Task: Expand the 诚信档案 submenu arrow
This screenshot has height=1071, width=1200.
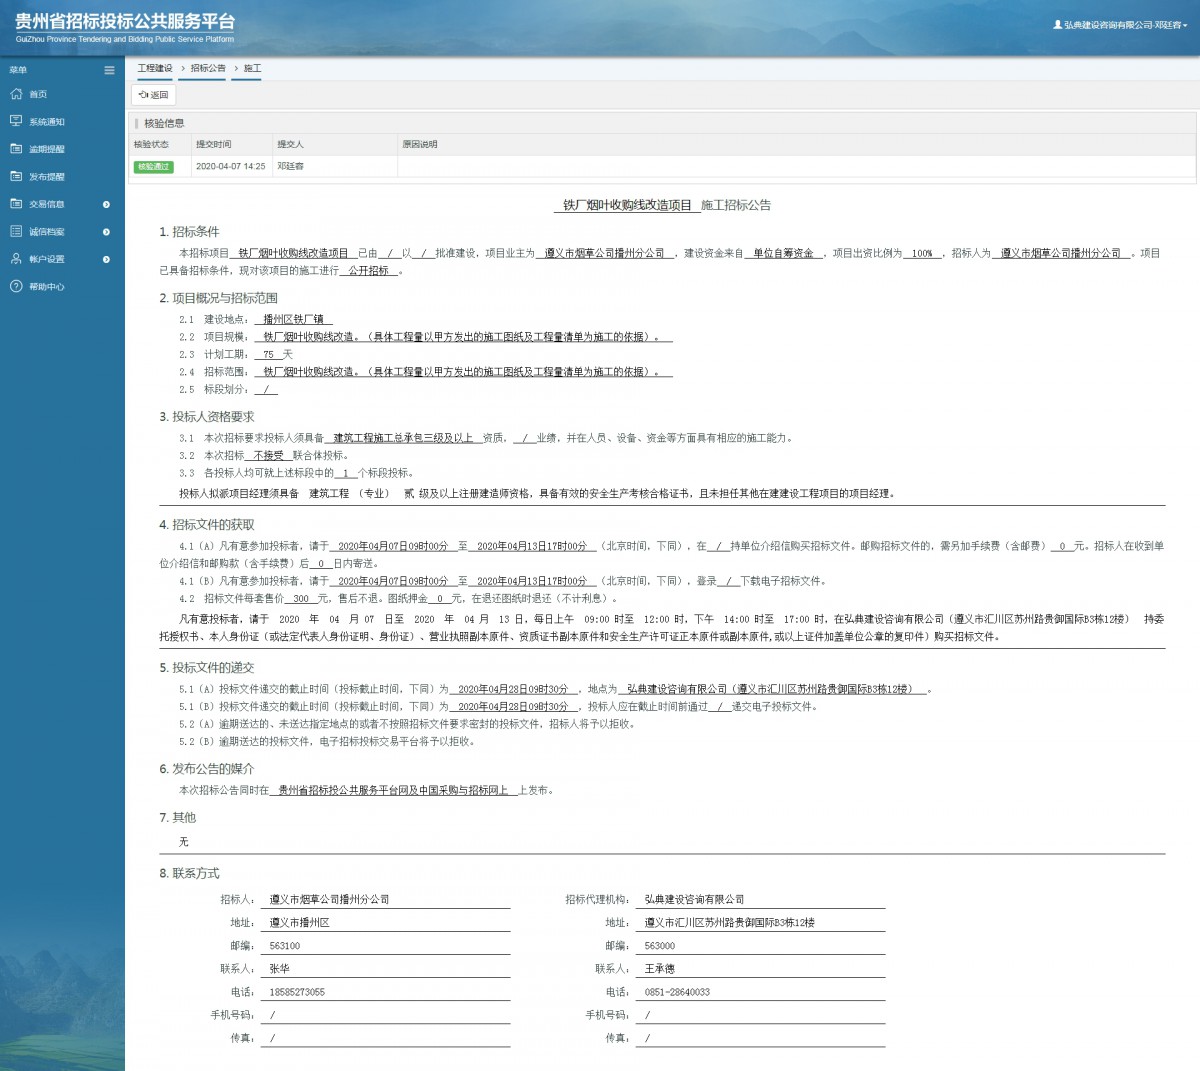Action: [106, 232]
